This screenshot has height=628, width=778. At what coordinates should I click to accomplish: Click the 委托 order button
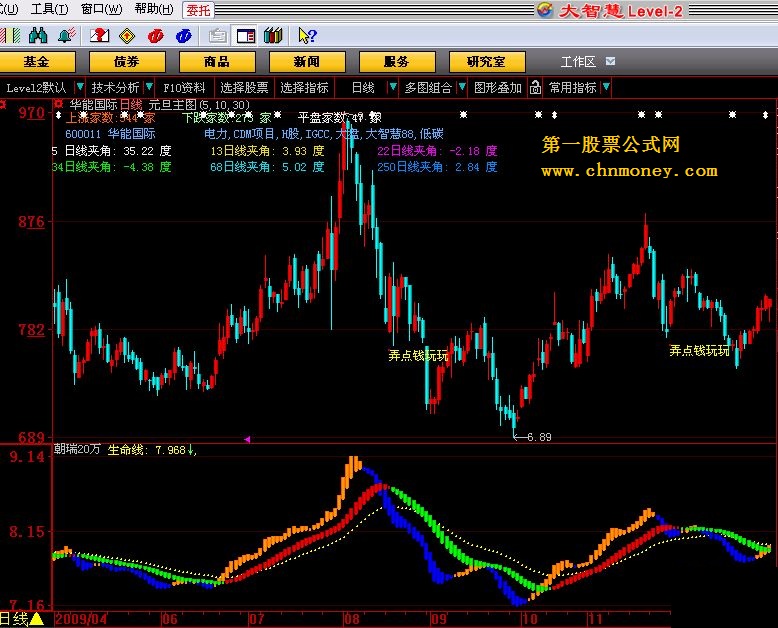(198, 10)
